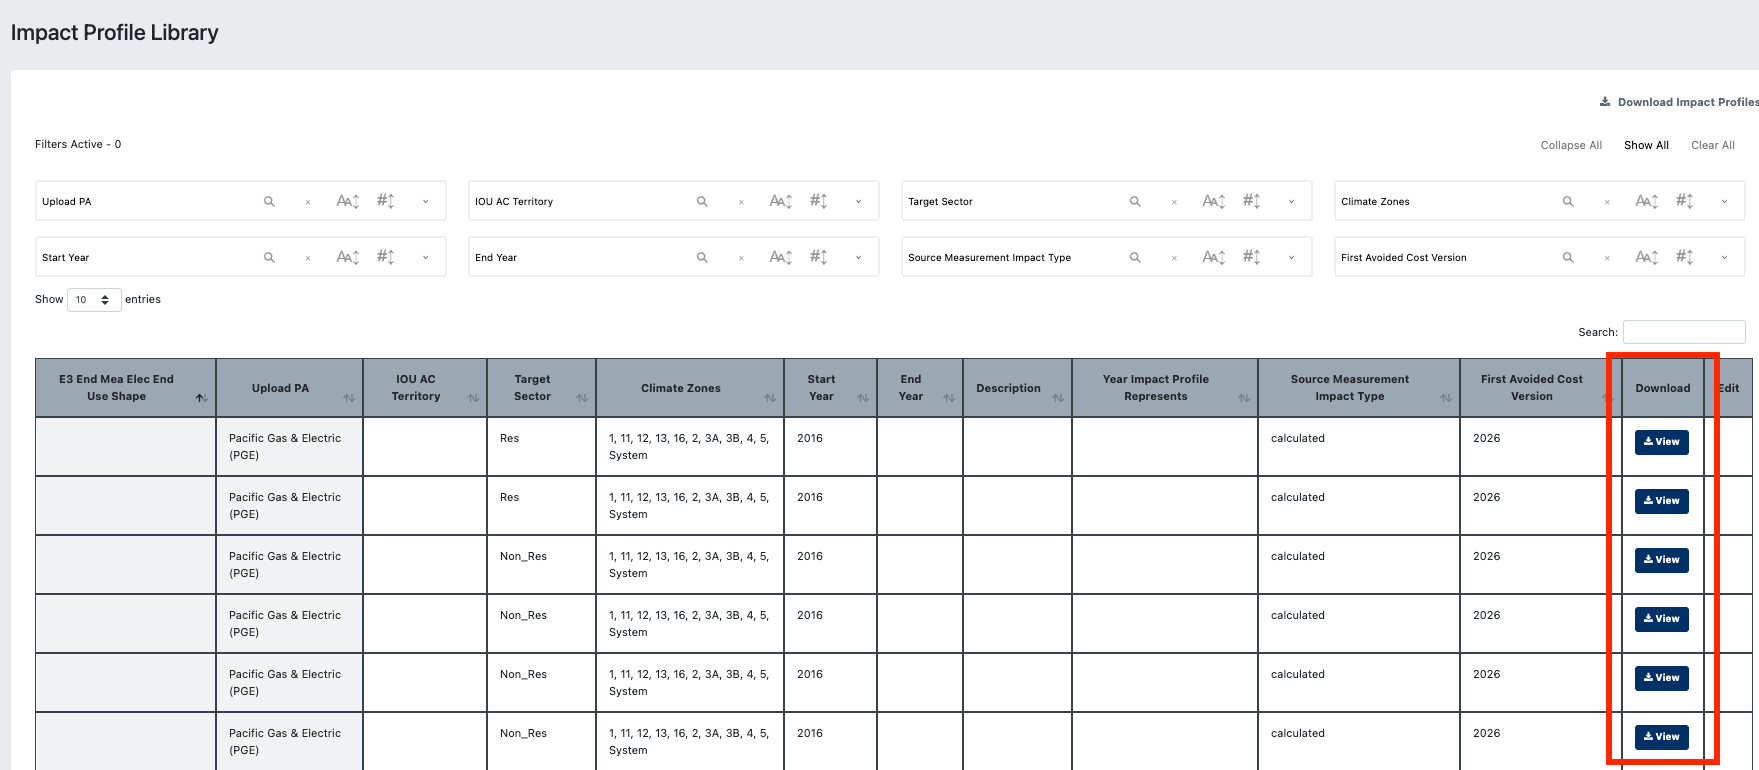1759x770 pixels.
Task: Toggle Aa sort in First Avoided Cost Version filter
Action: 1646,257
